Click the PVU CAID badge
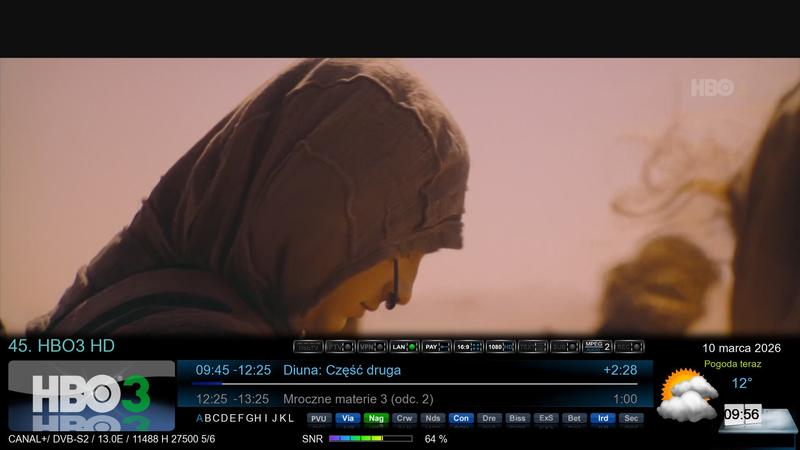This screenshot has width=800, height=450. tap(319, 419)
